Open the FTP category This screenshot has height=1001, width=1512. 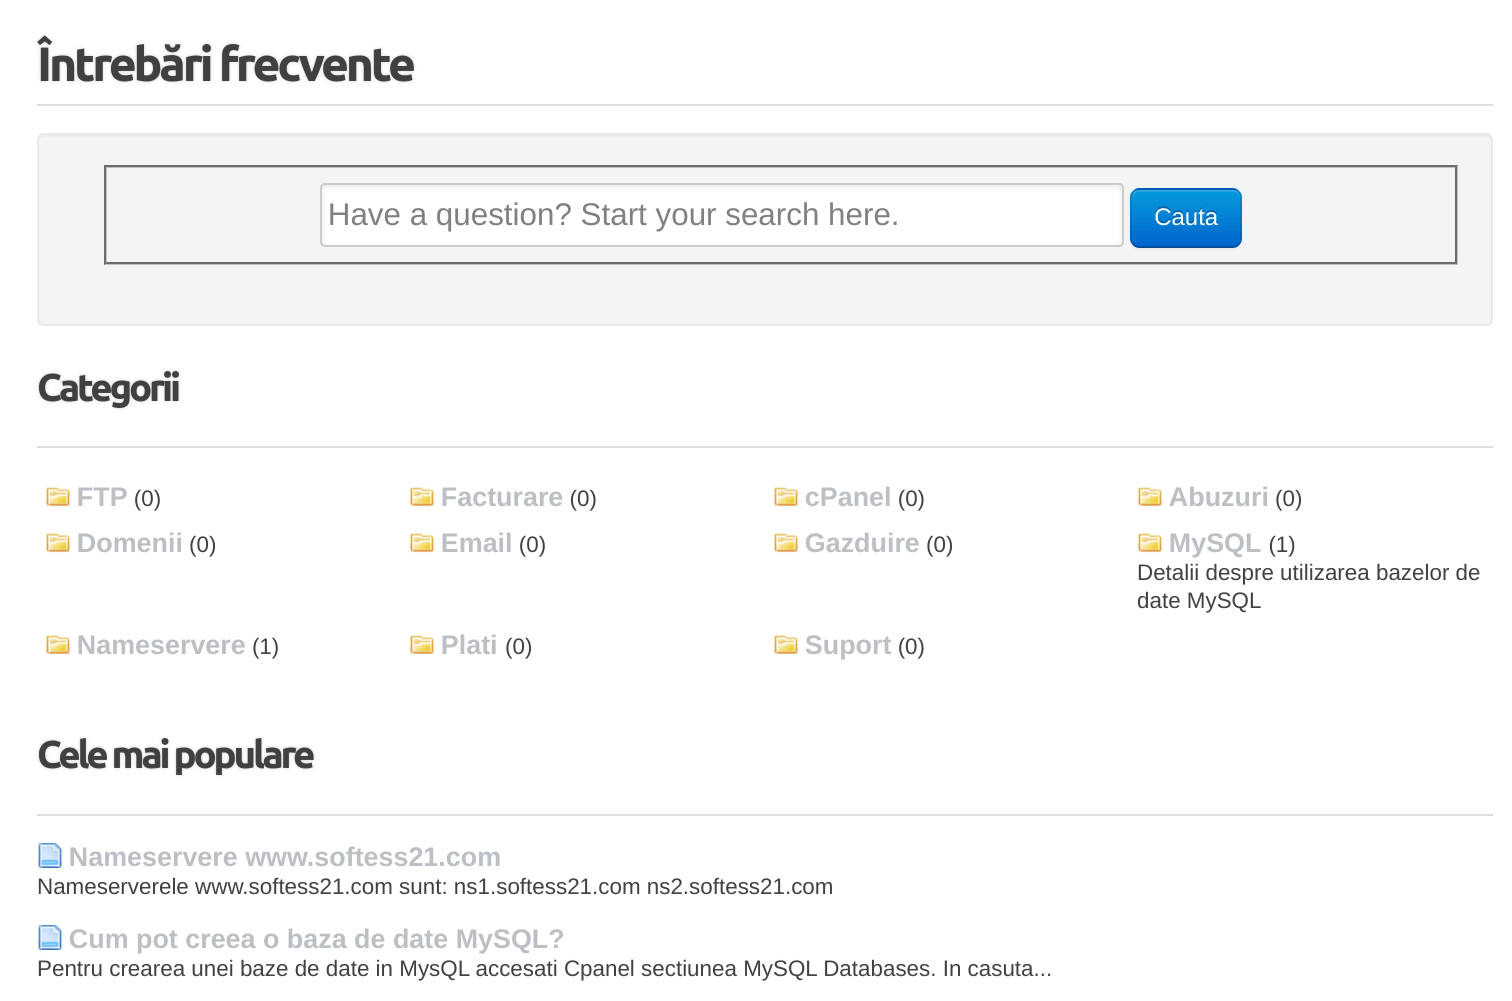(x=102, y=497)
